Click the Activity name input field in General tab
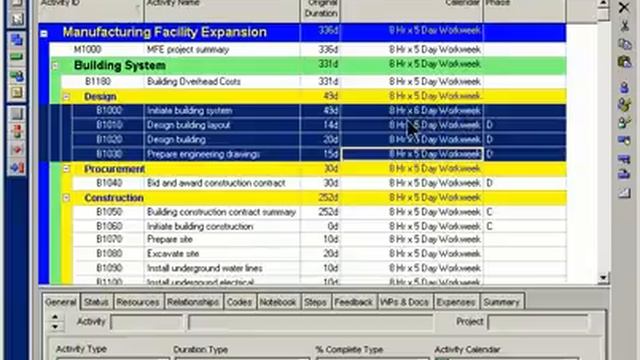 310,322
